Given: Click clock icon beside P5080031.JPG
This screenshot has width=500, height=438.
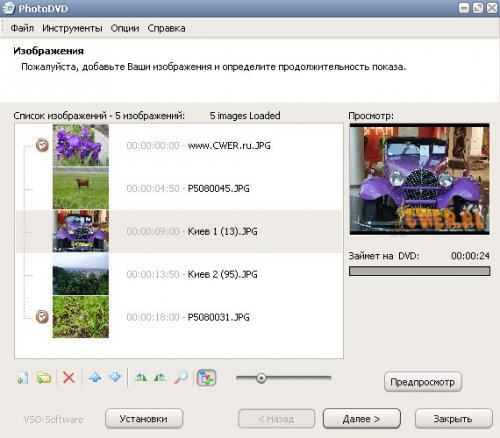Looking at the screenshot, I should [42, 317].
